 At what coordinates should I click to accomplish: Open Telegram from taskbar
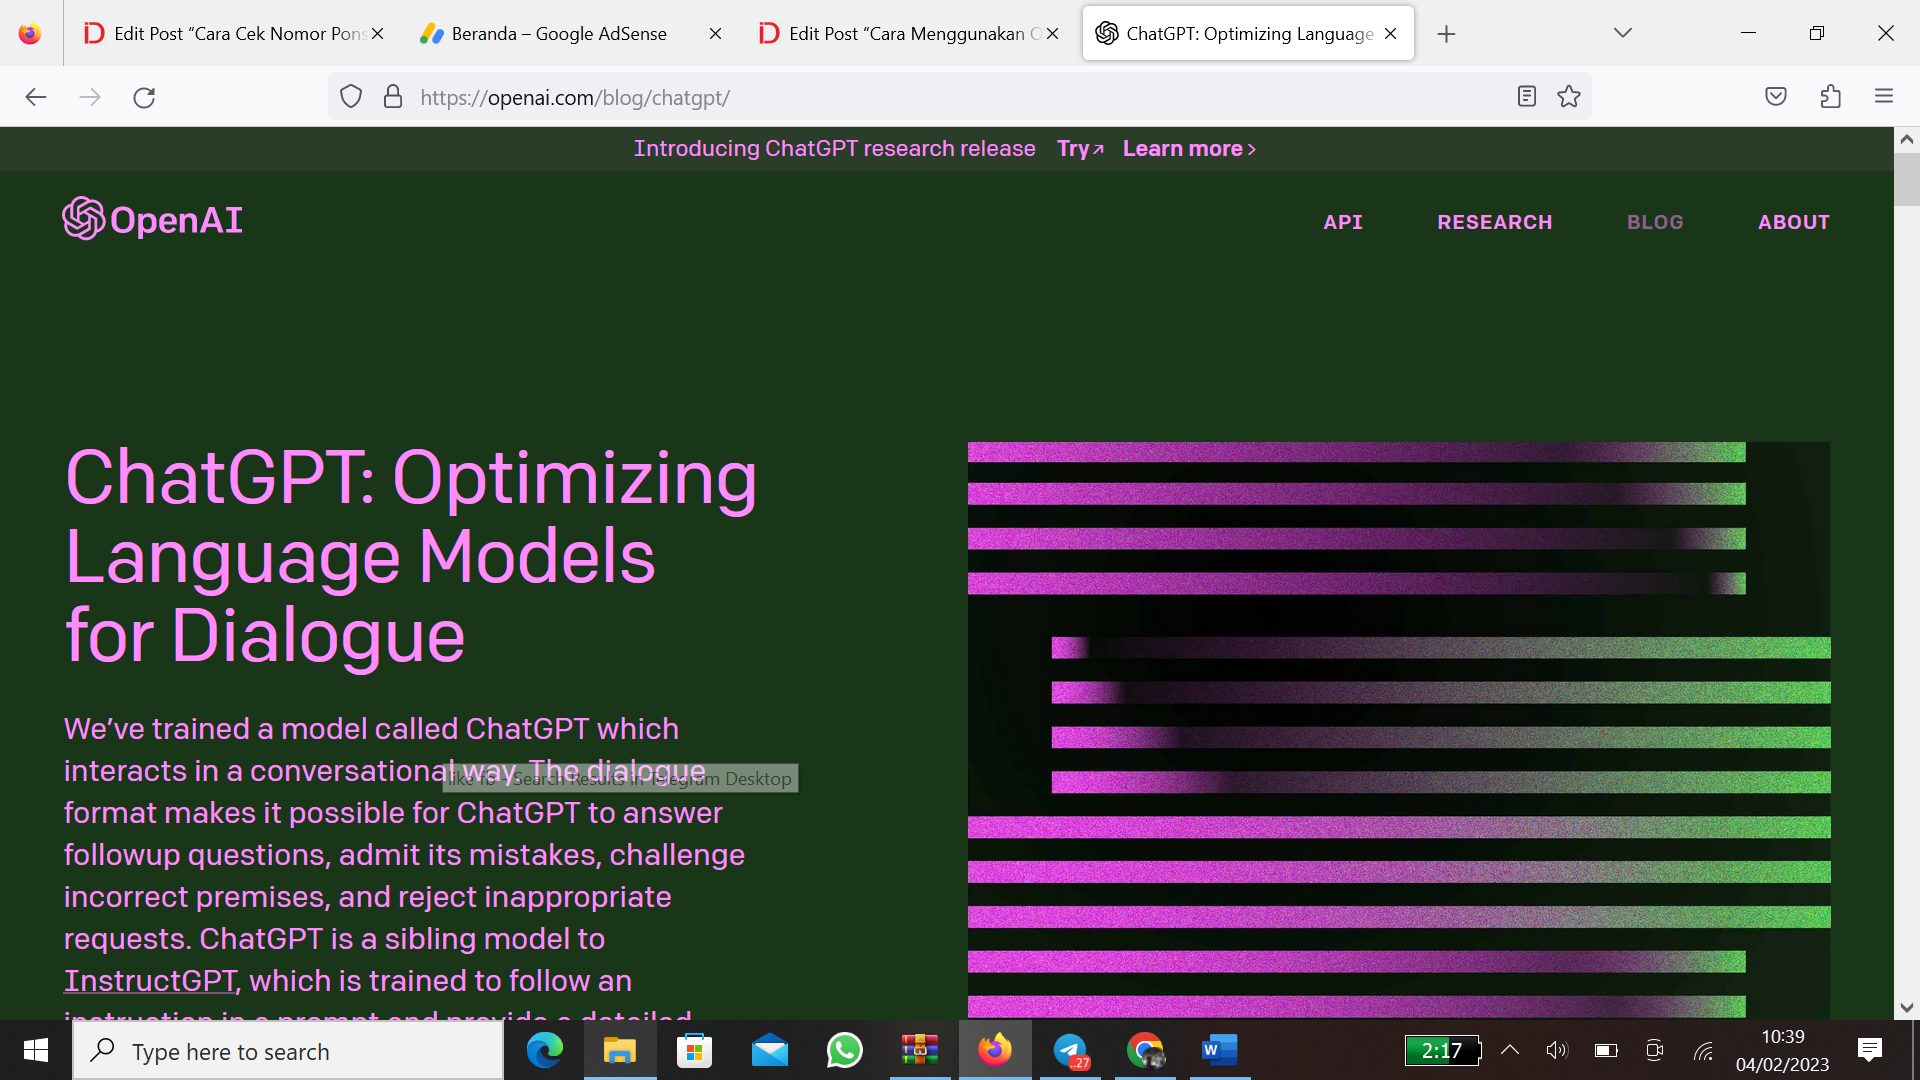1070,1050
